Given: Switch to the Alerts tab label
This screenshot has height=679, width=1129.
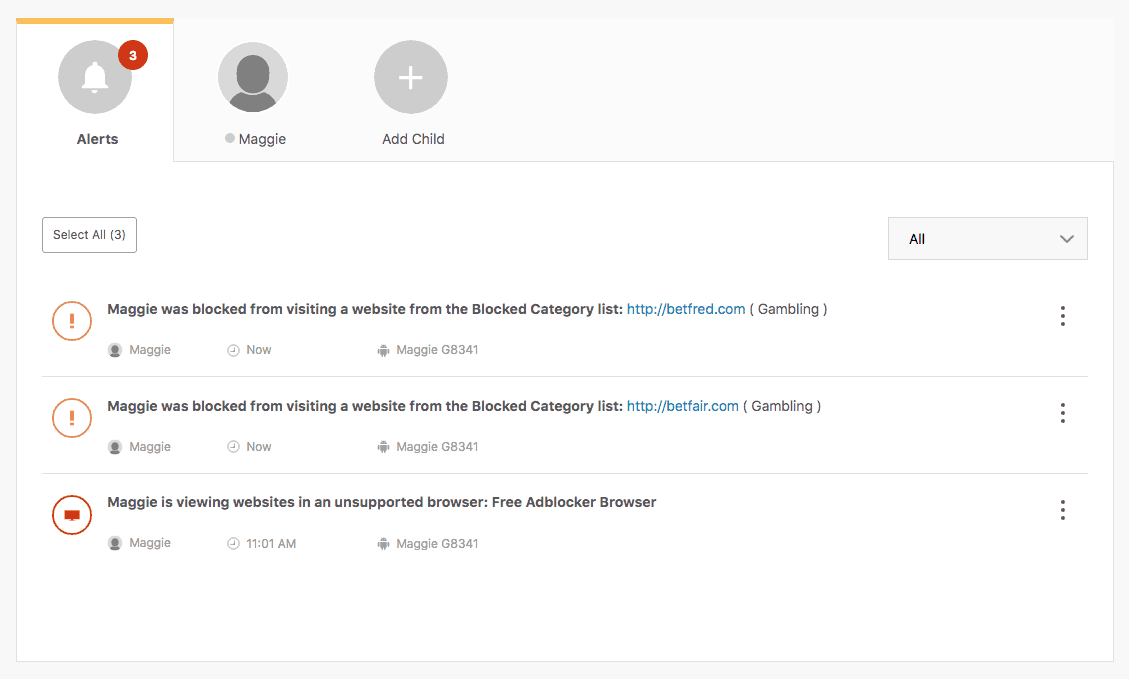Looking at the screenshot, I should click(x=97, y=139).
